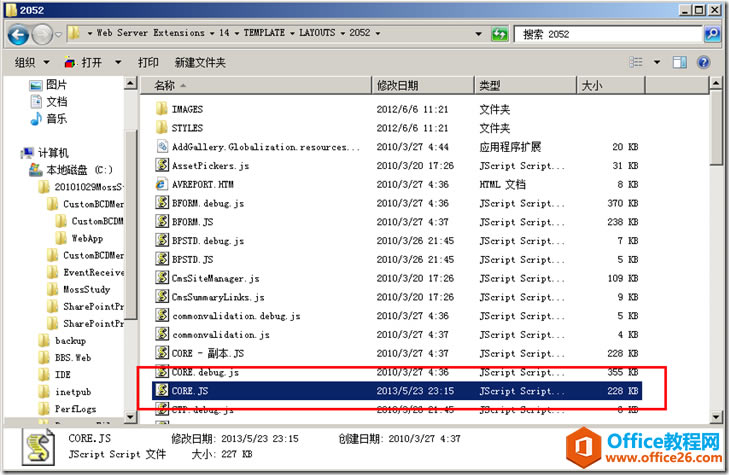This screenshot has height=475, width=729.
Task: Click the search magnifier button
Action: pos(712,34)
